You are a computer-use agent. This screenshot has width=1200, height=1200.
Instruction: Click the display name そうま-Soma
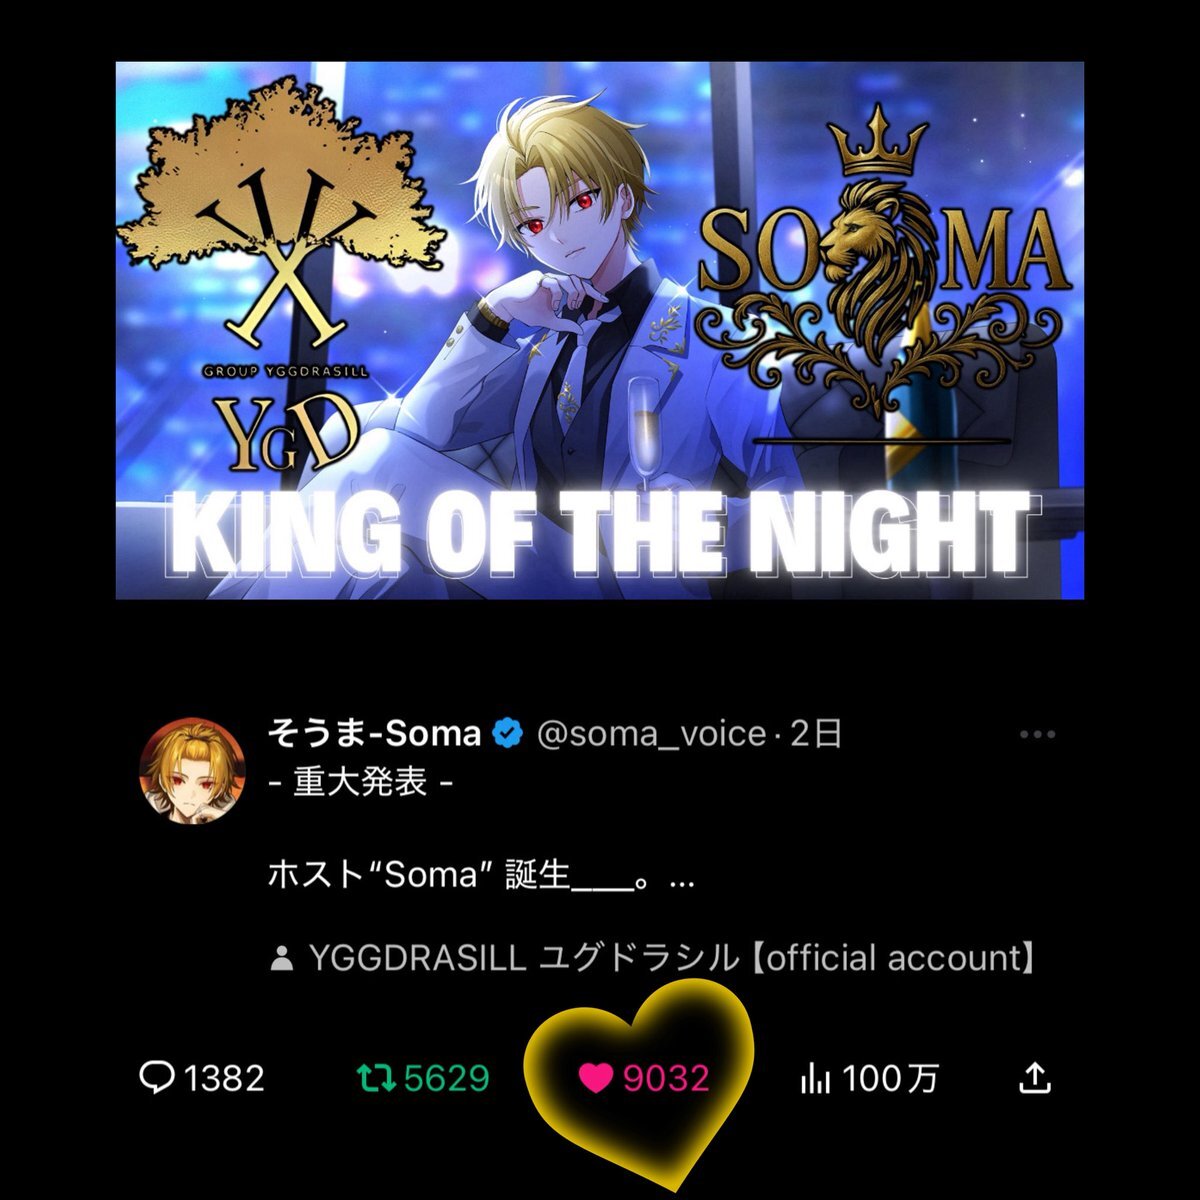(374, 734)
